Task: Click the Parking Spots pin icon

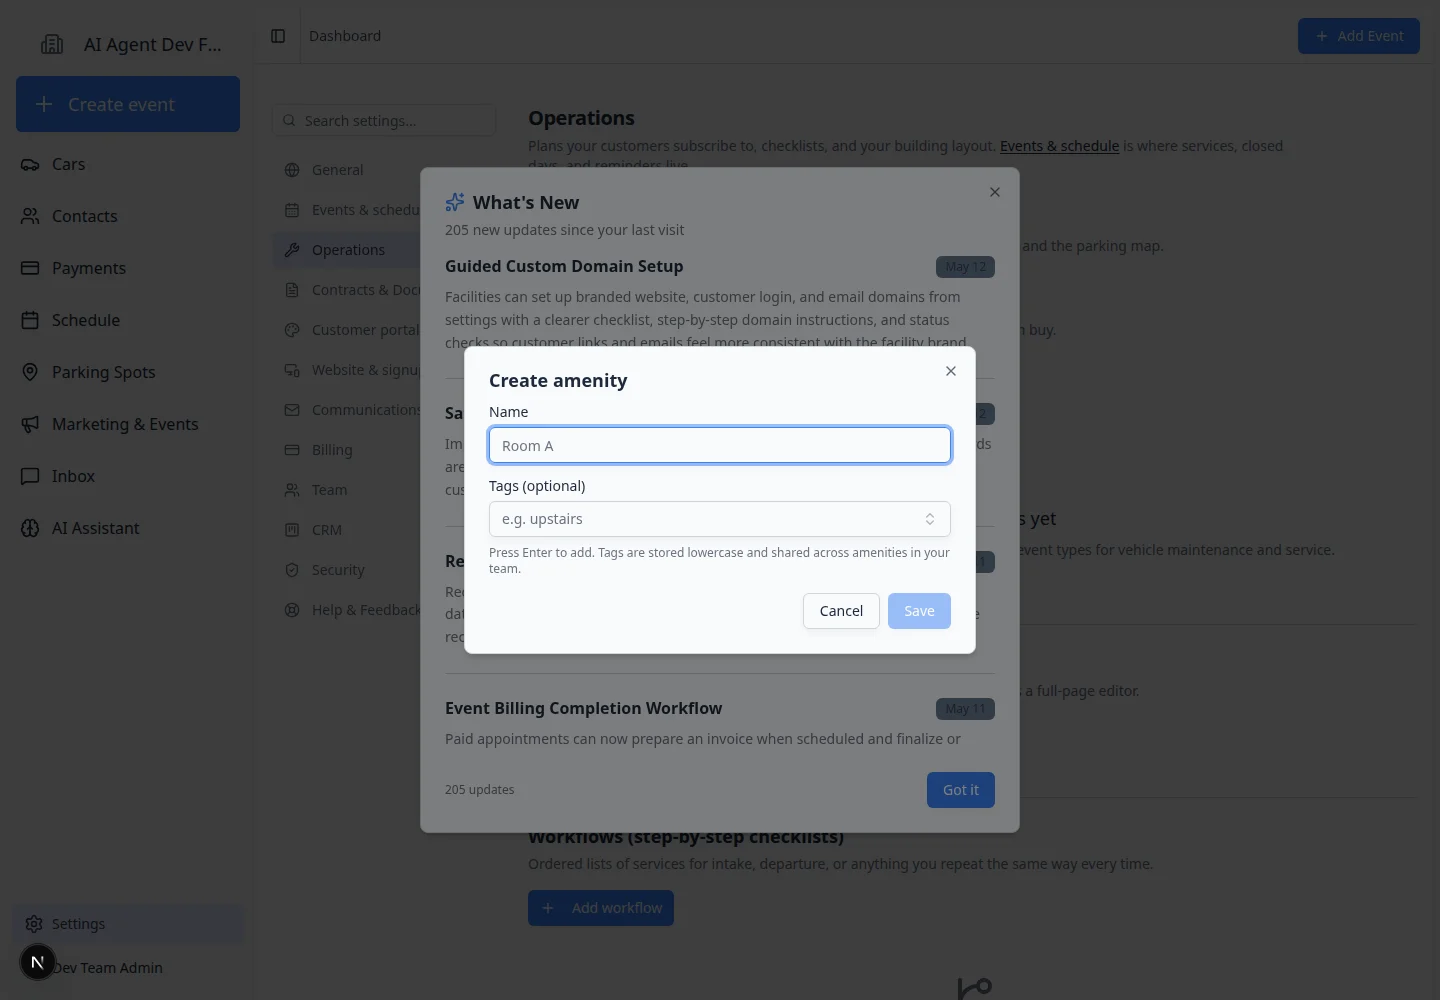Action: coord(30,372)
